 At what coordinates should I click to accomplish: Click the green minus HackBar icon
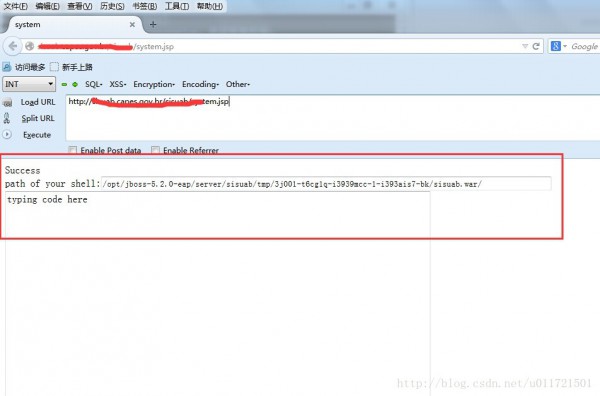coord(64,84)
